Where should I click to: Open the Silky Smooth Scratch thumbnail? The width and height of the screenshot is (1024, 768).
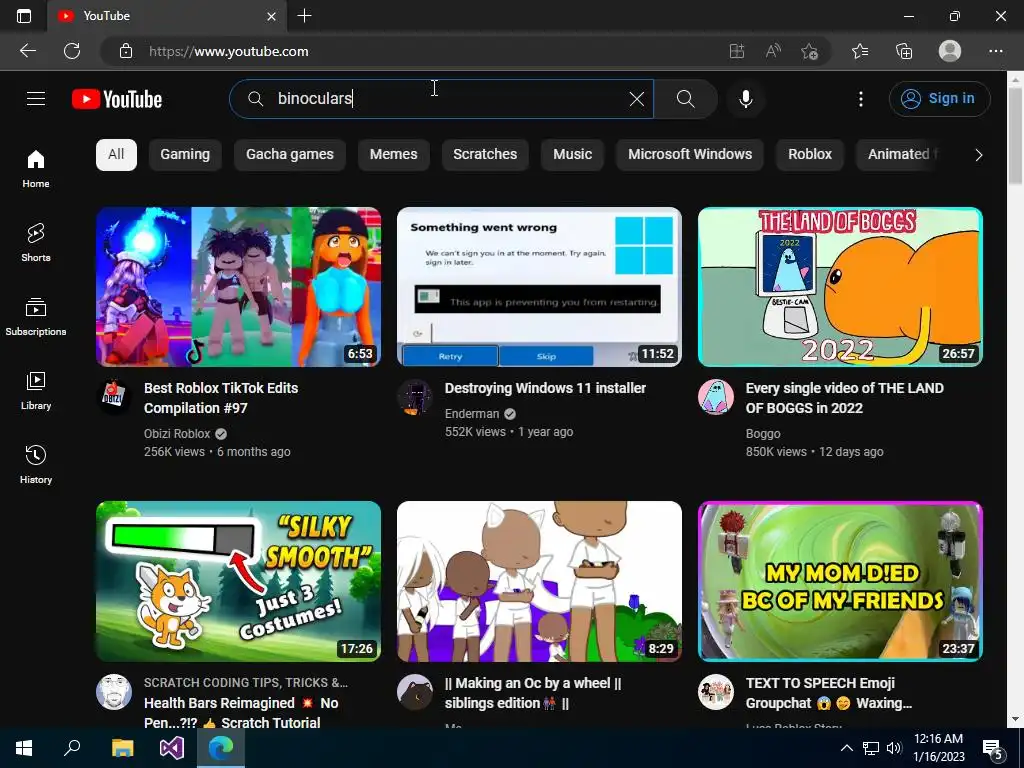click(238, 581)
